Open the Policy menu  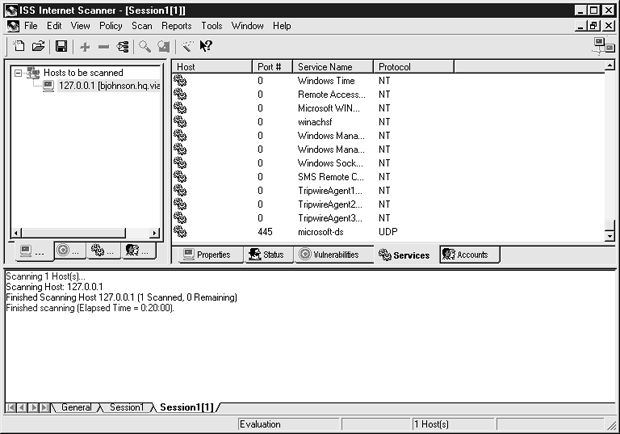111,25
